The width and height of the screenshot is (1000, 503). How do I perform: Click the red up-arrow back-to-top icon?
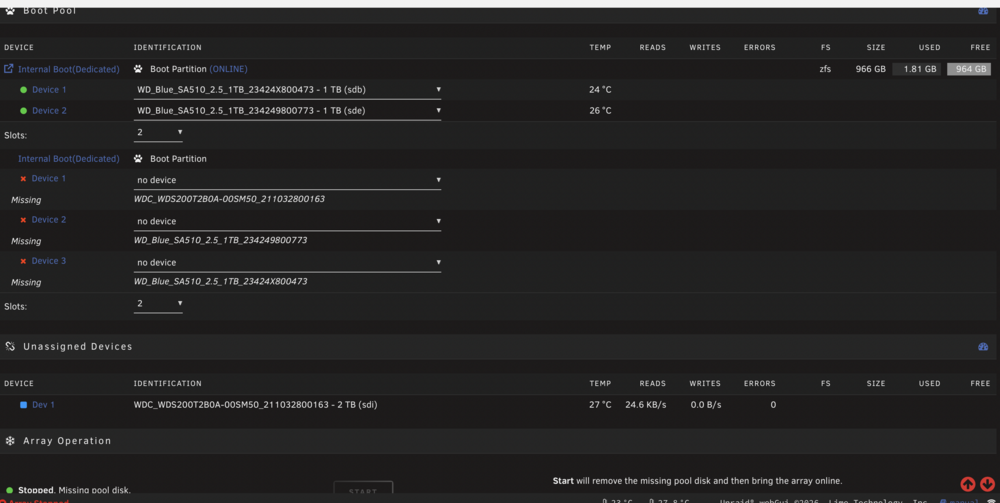click(x=967, y=485)
